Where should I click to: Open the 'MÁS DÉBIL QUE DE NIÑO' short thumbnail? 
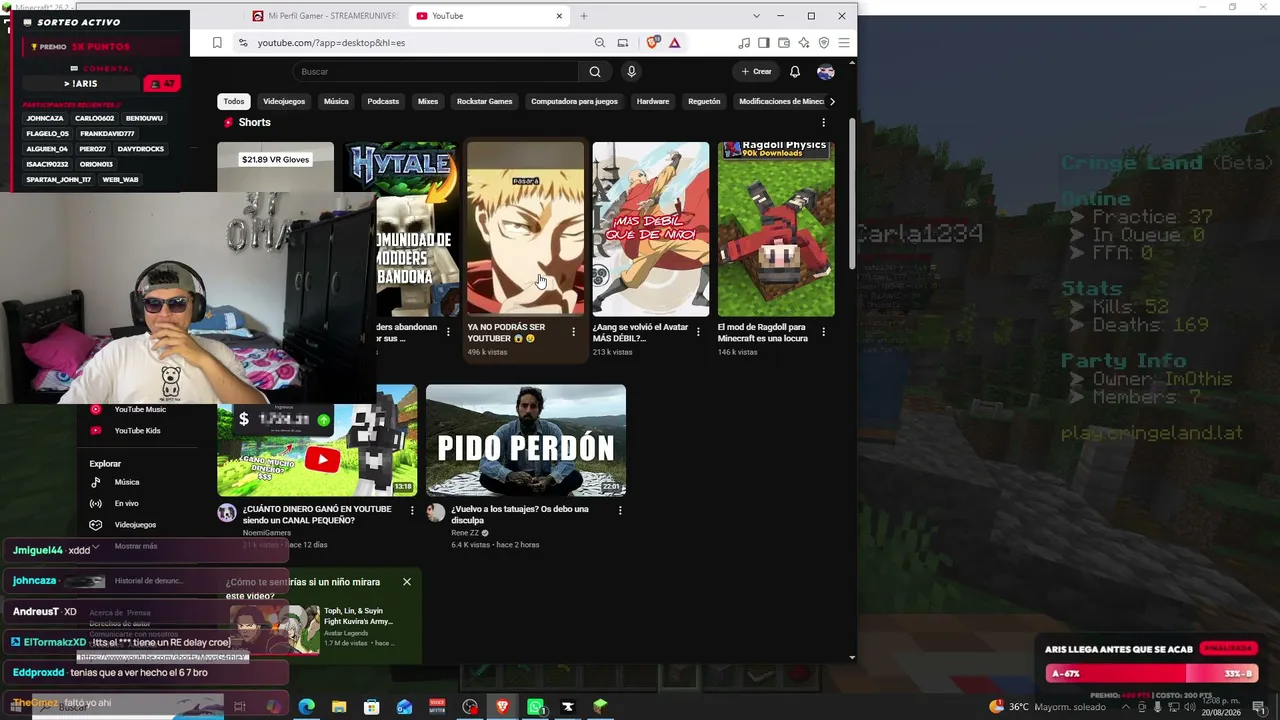pyautogui.click(x=651, y=229)
